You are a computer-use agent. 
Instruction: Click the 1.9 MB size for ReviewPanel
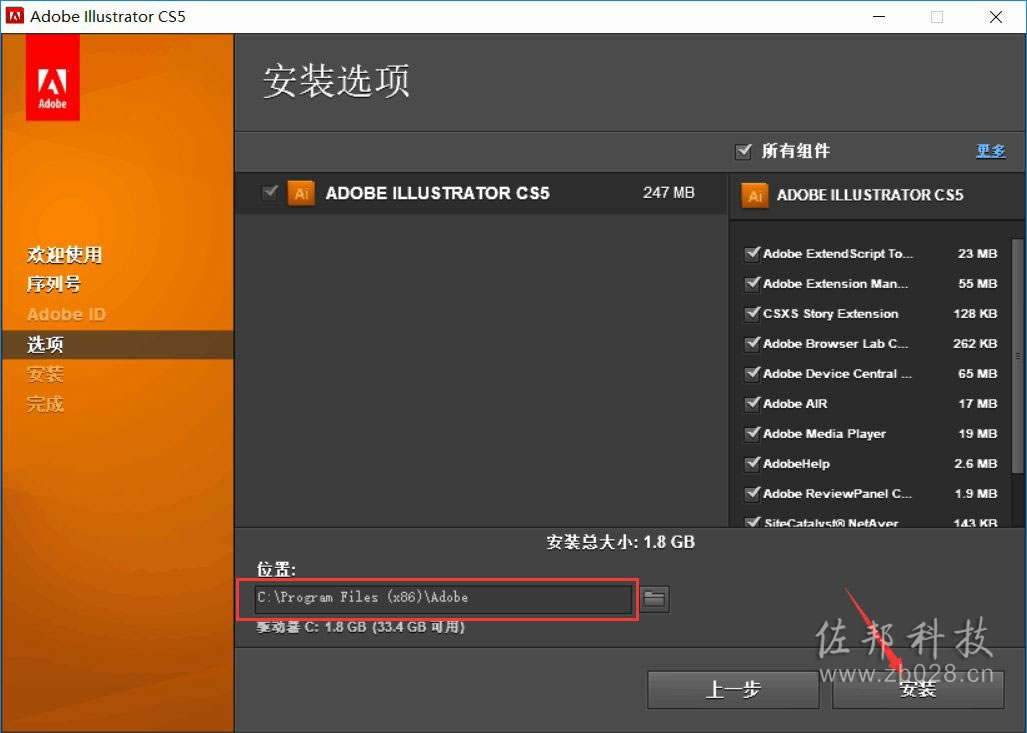(x=975, y=494)
